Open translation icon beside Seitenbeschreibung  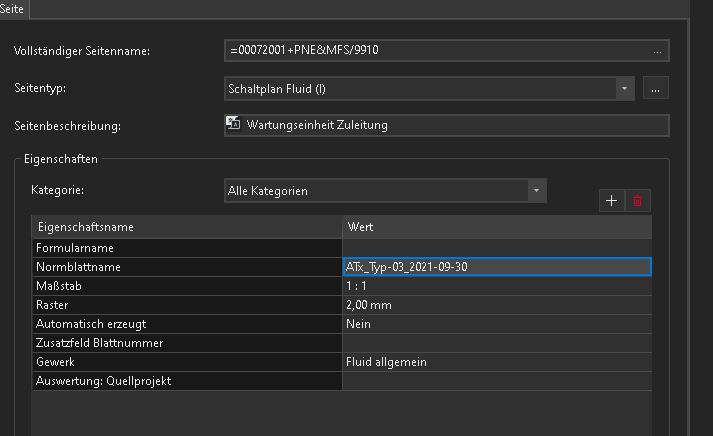pos(233,123)
